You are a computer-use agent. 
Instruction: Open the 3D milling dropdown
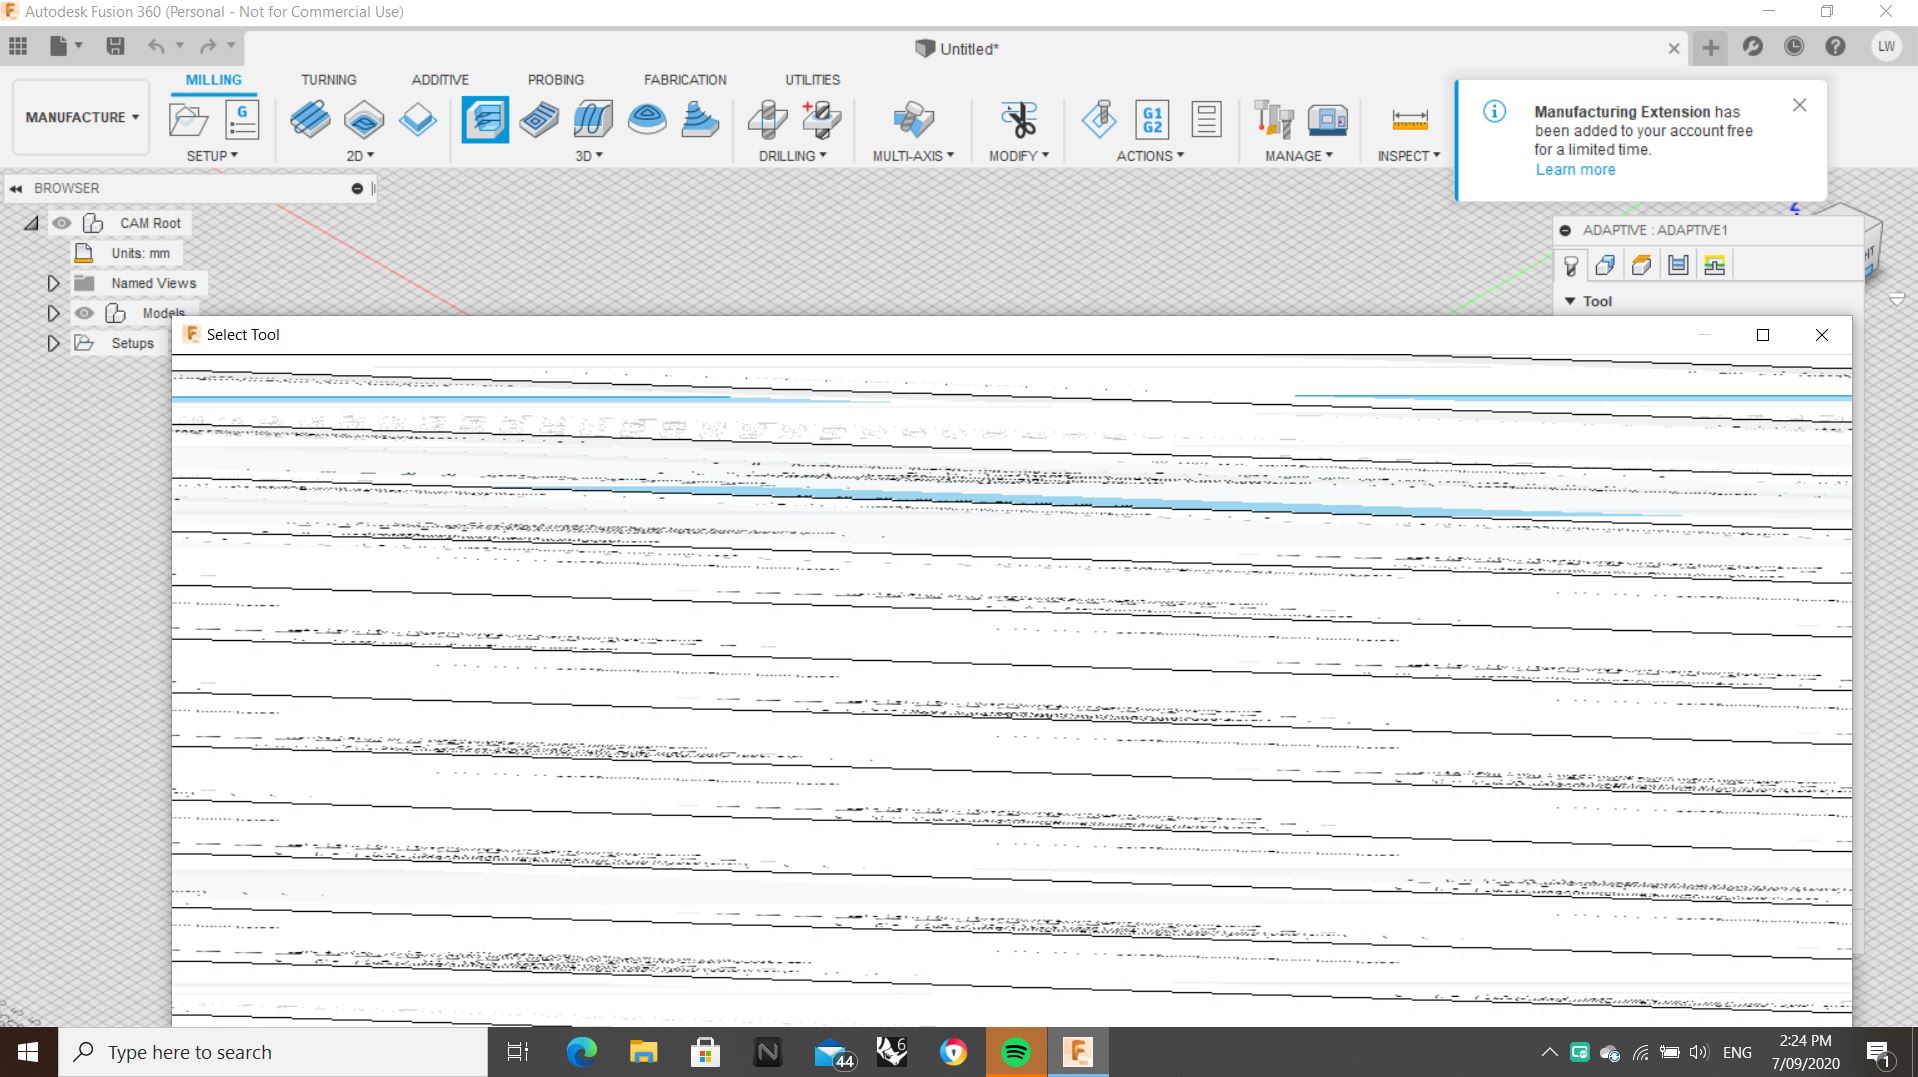tap(589, 155)
